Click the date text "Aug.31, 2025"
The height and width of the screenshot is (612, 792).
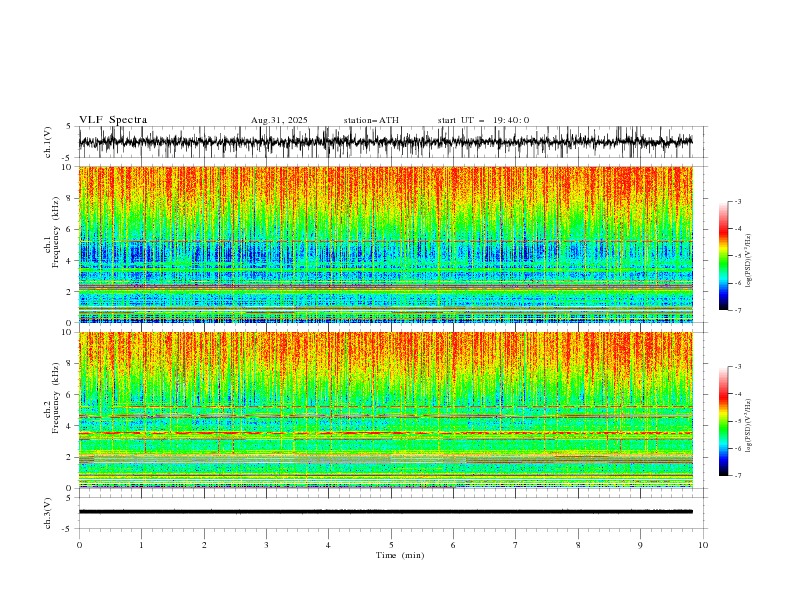279,120
